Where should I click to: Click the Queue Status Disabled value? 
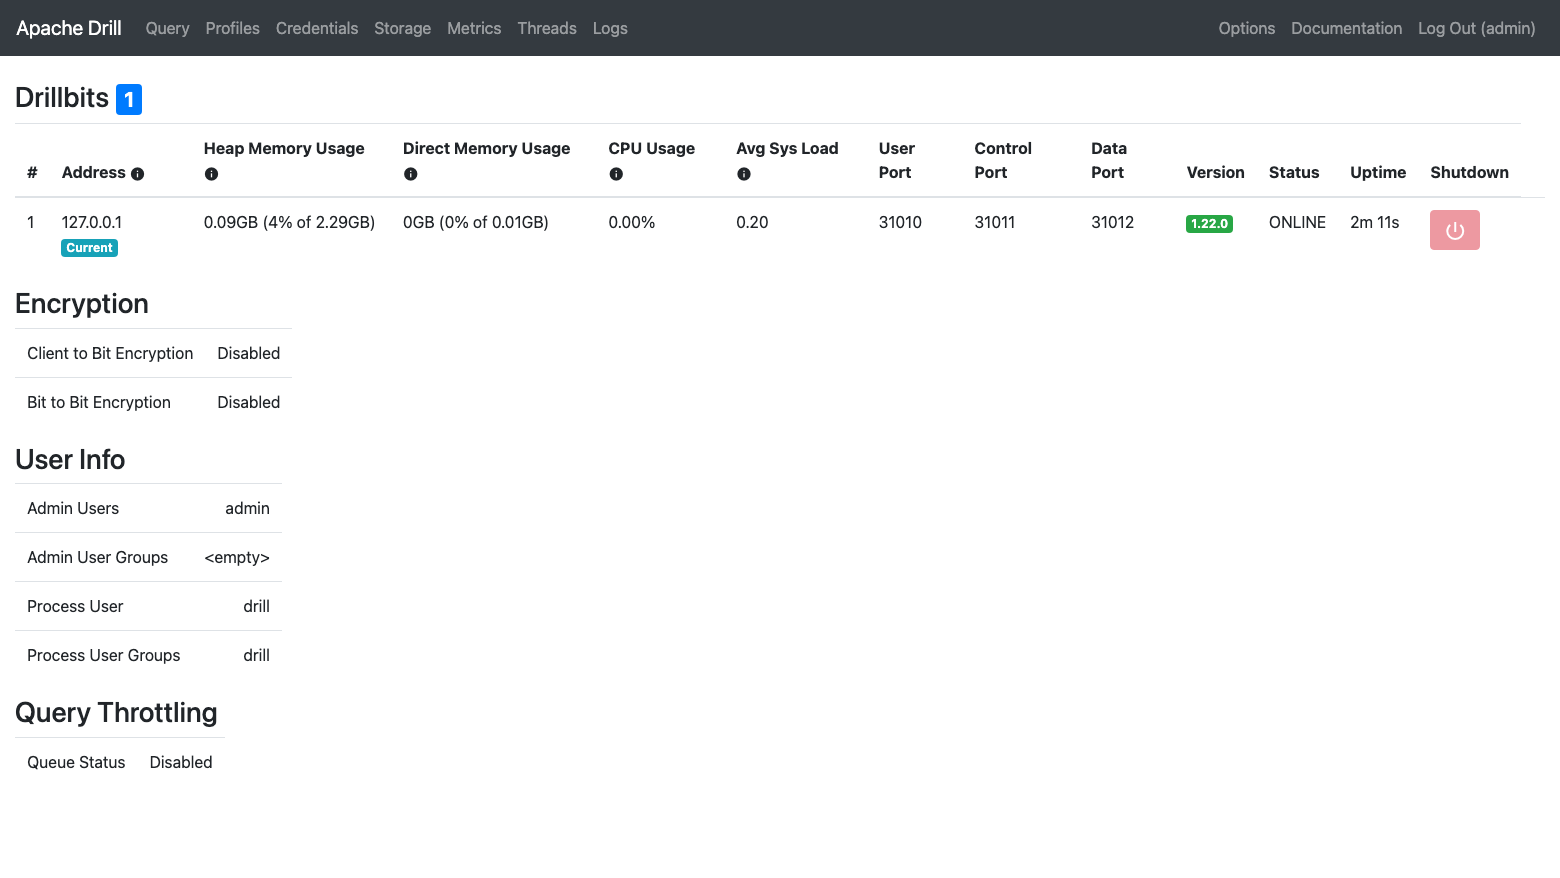pos(181,762)
